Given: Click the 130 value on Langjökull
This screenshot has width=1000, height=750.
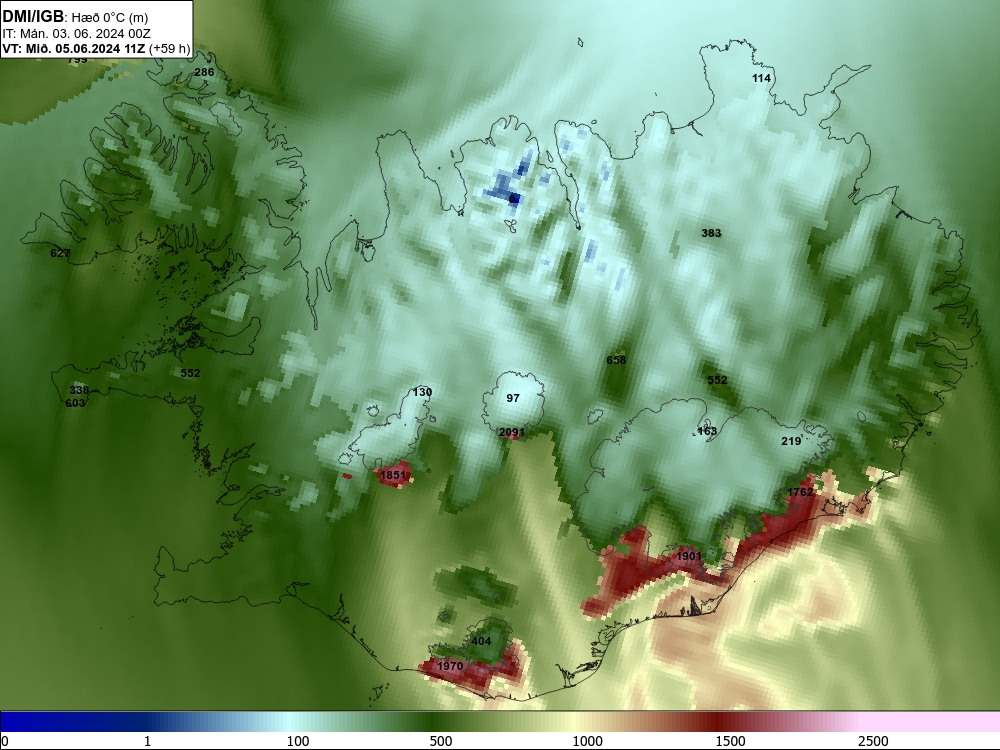Looking at the screenshot, I should pyautogui.click(x=422, y=392).
